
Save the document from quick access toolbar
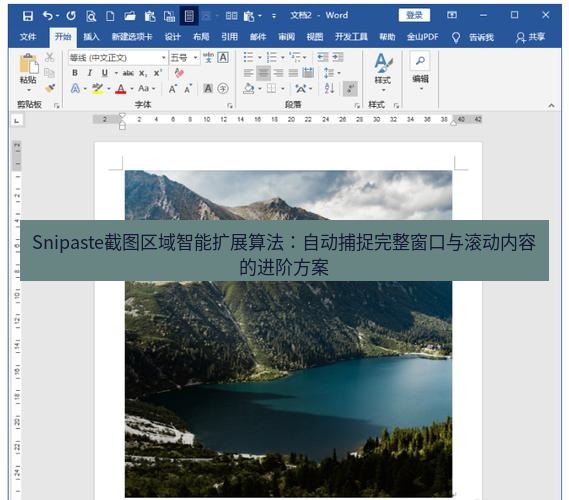28,16
